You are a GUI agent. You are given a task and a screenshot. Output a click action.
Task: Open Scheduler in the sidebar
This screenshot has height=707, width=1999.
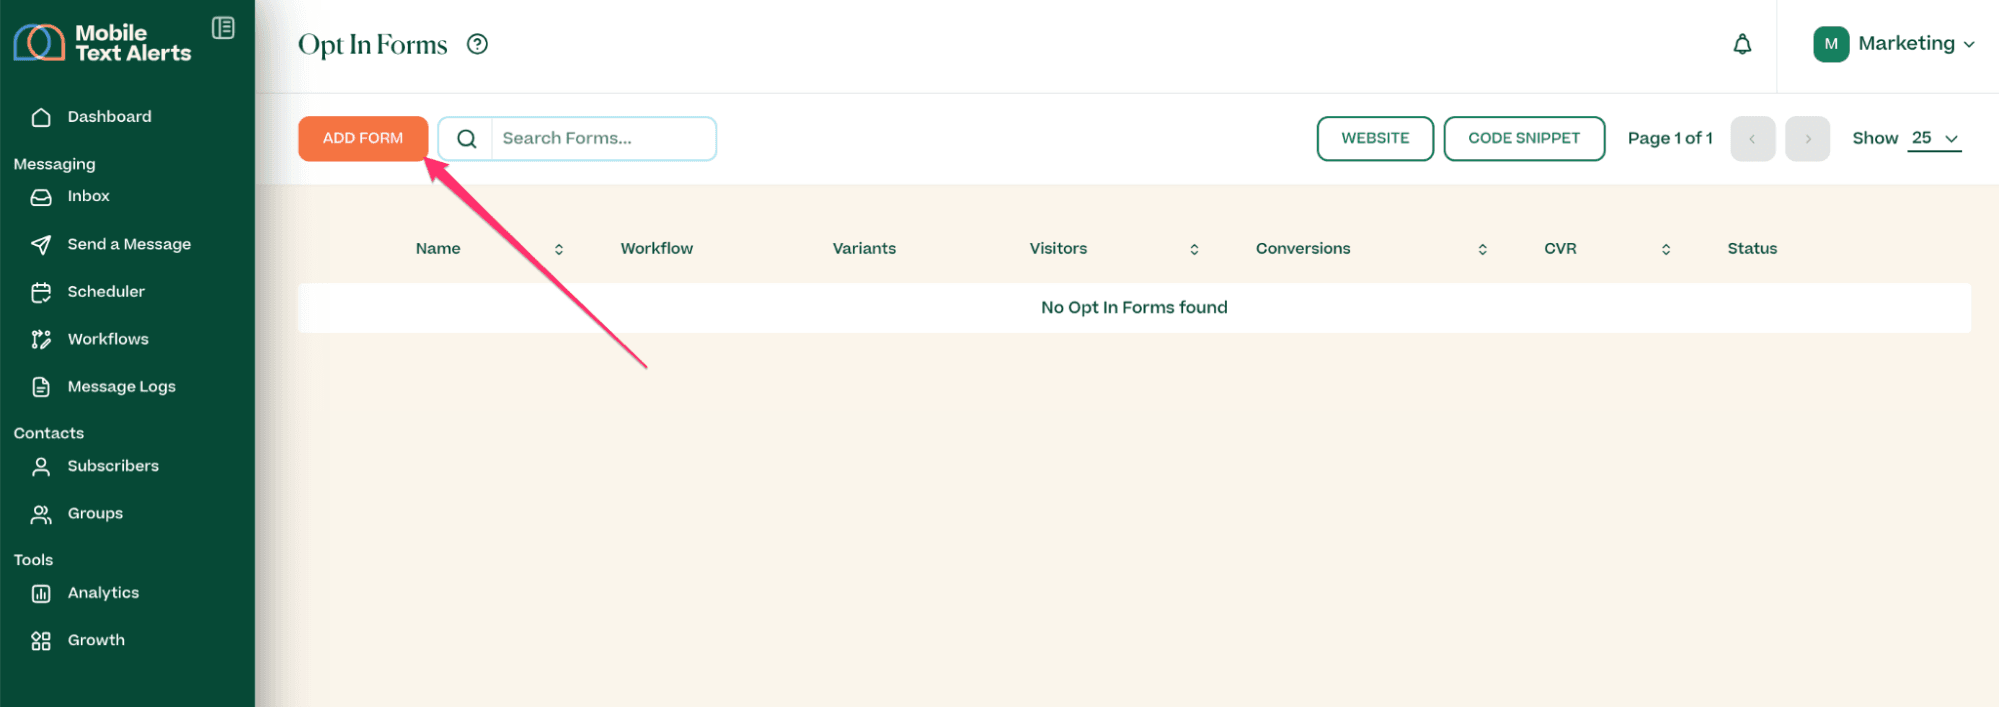(106, 292)
